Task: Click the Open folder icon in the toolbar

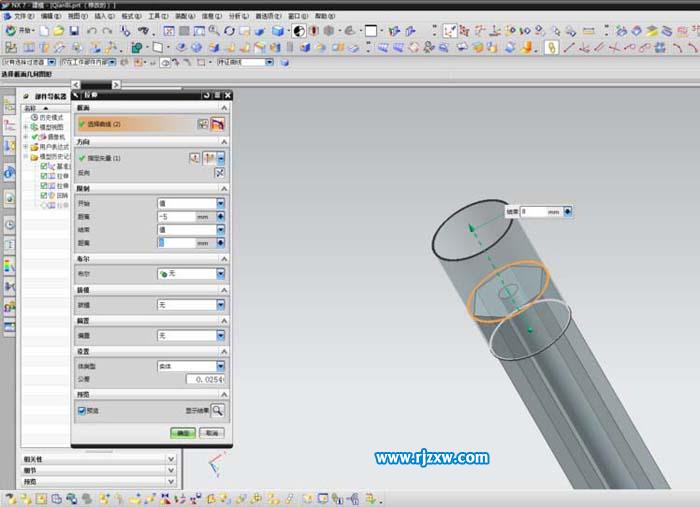Action: [59, 32]
